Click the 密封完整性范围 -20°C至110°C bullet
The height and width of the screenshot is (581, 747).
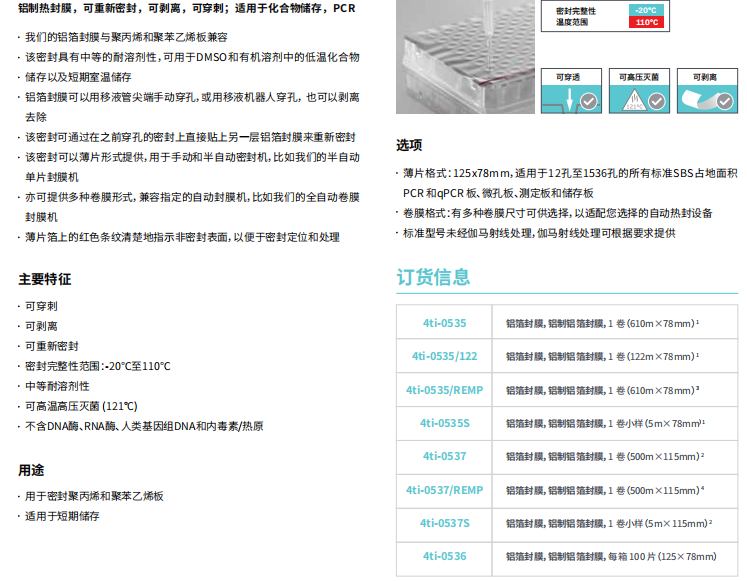(98, 366)
